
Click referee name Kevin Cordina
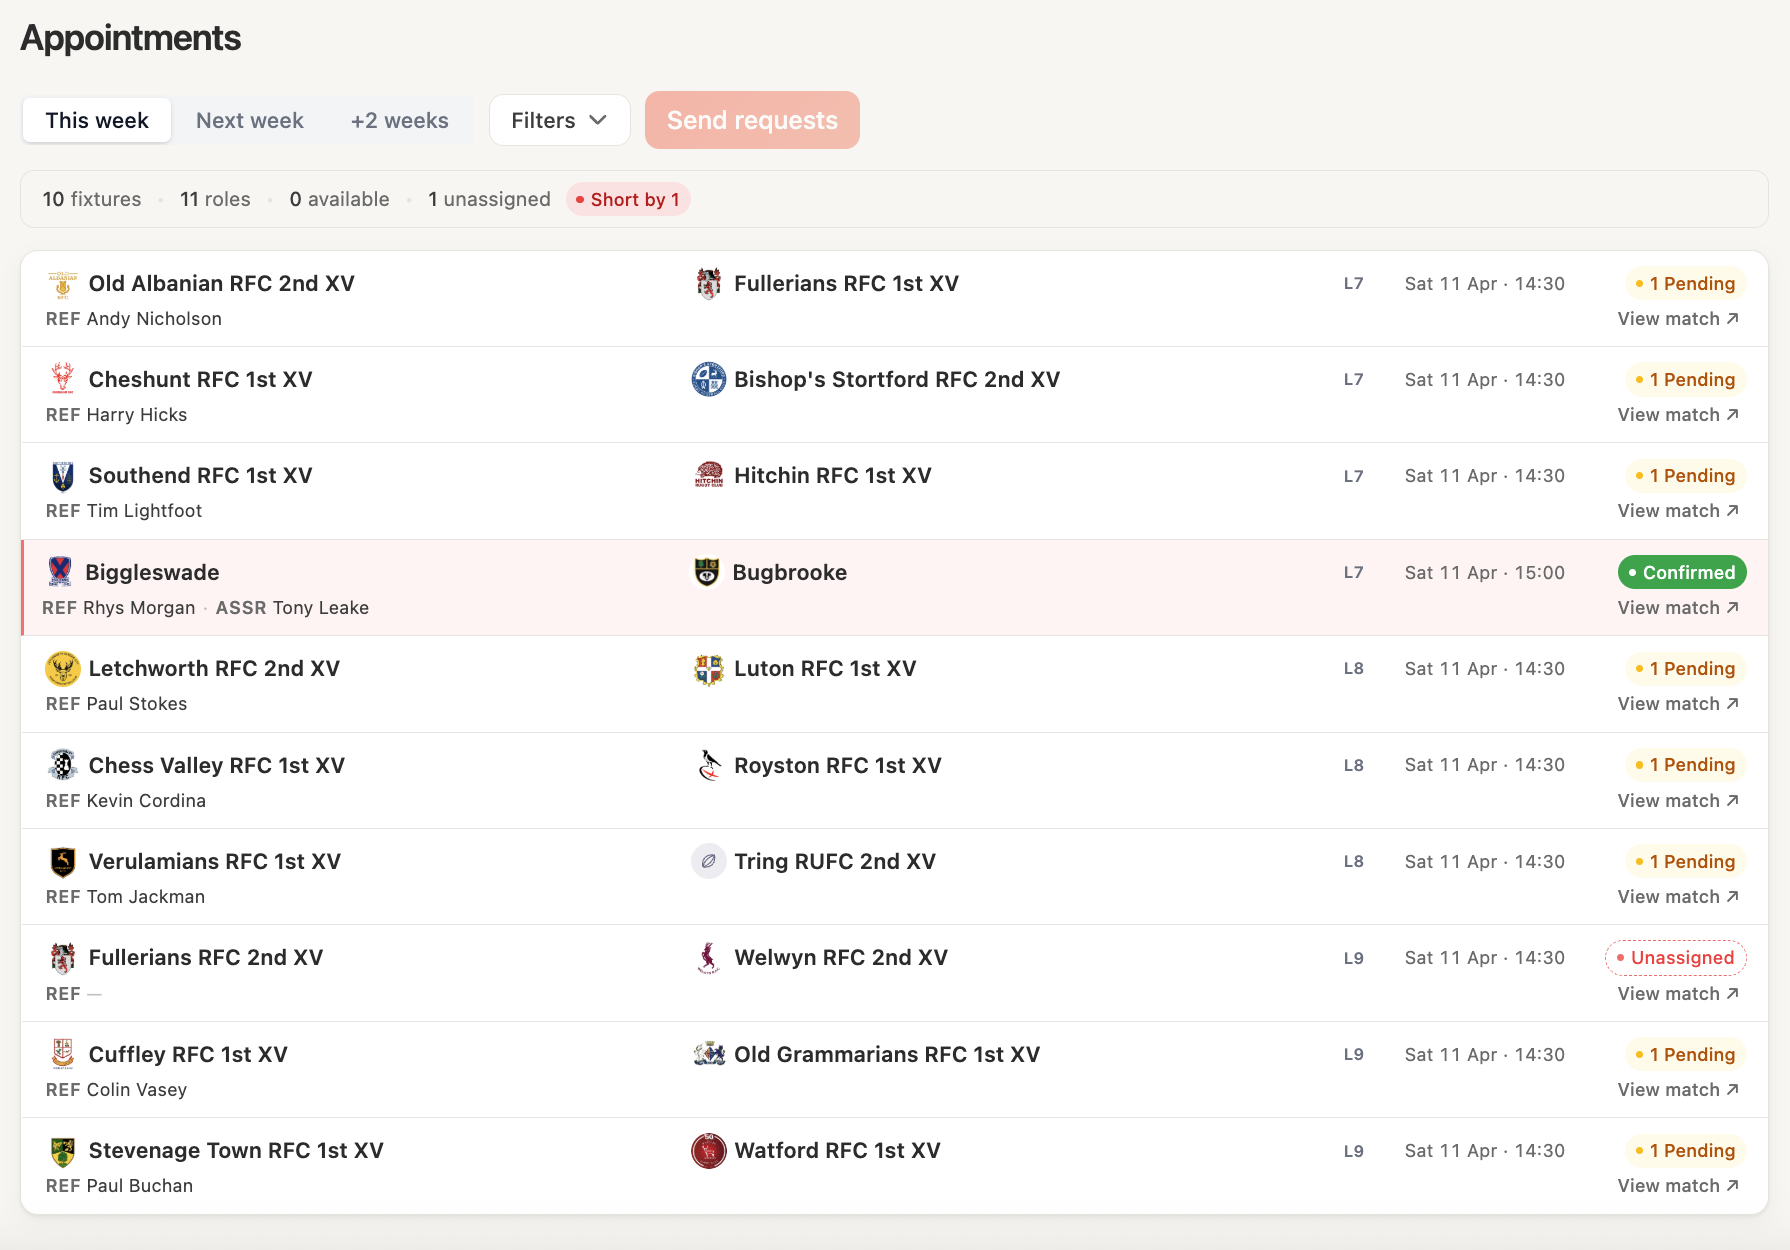(146, 801)
